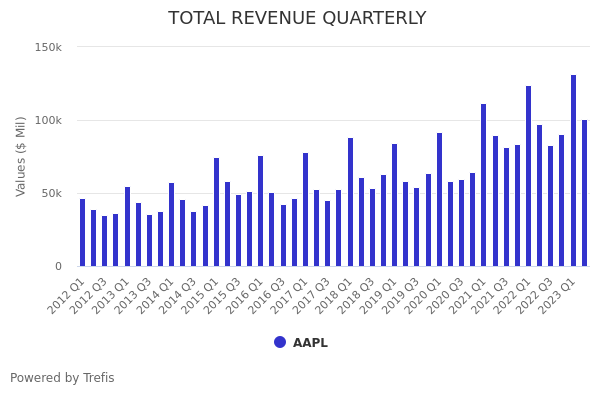The width and height of the screenshot is (600, 400).
Task: Click the 50k y-axis tick label
Action: tap(51, 193)
